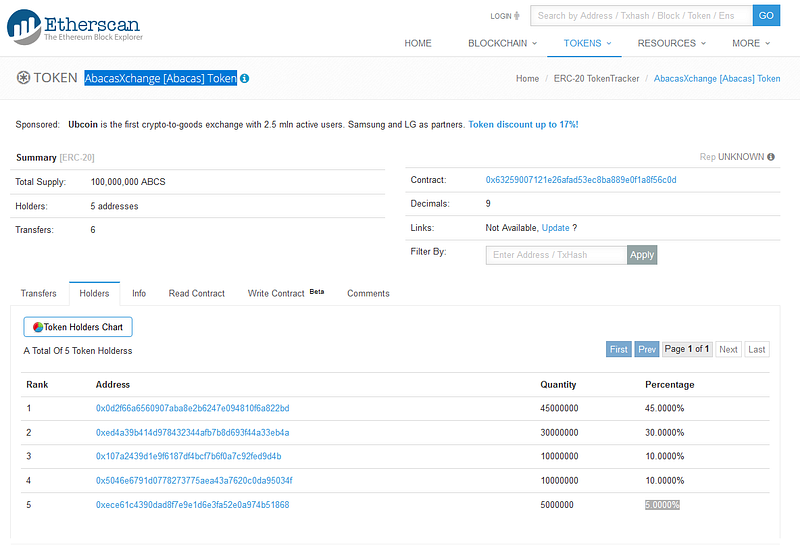Click the Quantity column header
Viewport: 800px width, 549px height.
(x=558, y=385)
